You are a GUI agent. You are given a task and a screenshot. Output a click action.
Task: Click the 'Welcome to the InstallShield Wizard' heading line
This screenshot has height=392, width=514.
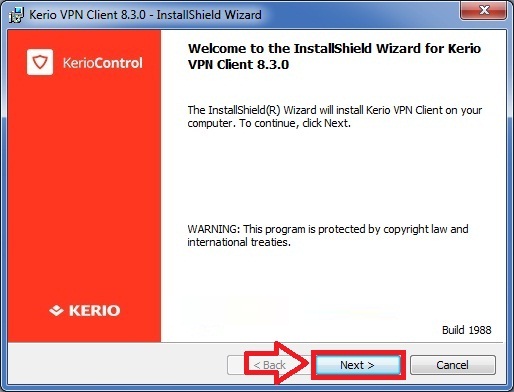coord(334,49)
